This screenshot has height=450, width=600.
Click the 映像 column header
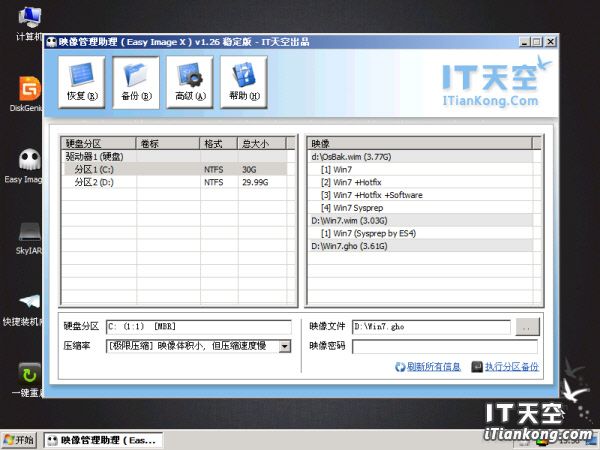point(420,143)
